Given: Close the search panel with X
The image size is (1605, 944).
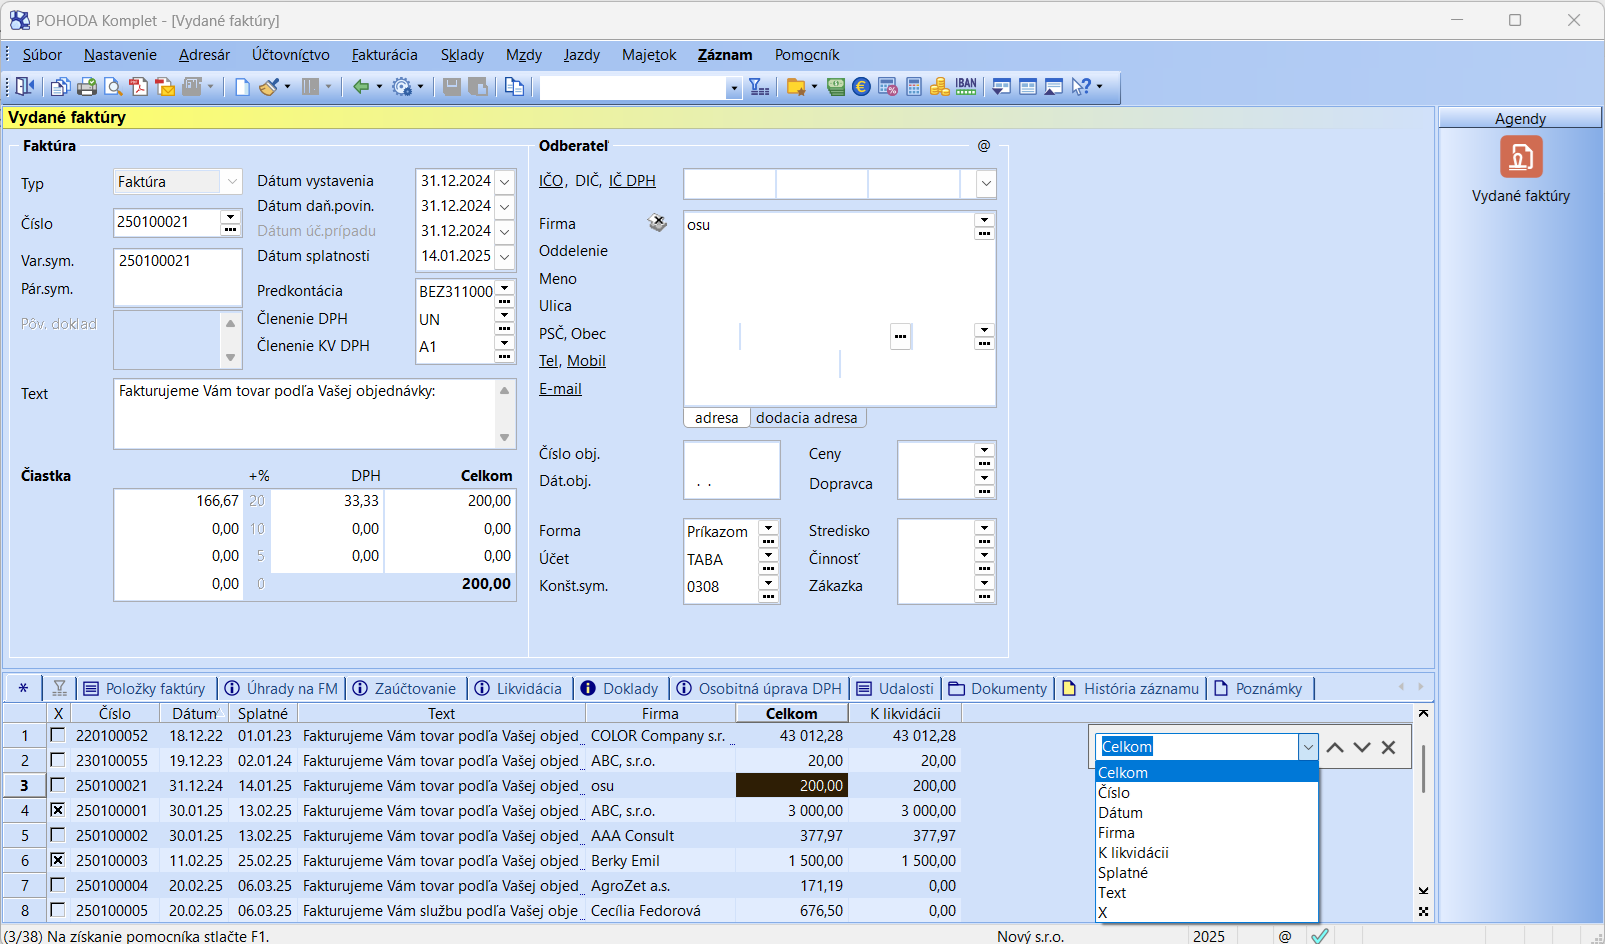Looking at the screenshot, I should (x=1389, y=747).
